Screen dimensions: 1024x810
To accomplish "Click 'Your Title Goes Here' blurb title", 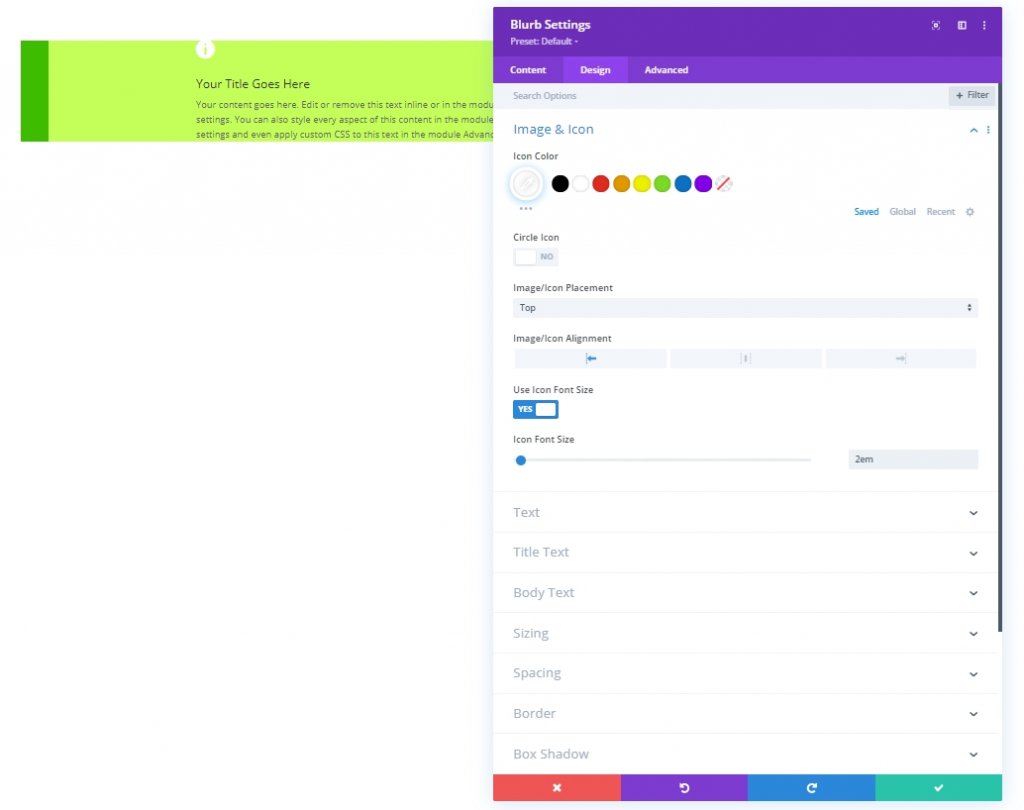I will pyautogui.click(x=253, y=84).
